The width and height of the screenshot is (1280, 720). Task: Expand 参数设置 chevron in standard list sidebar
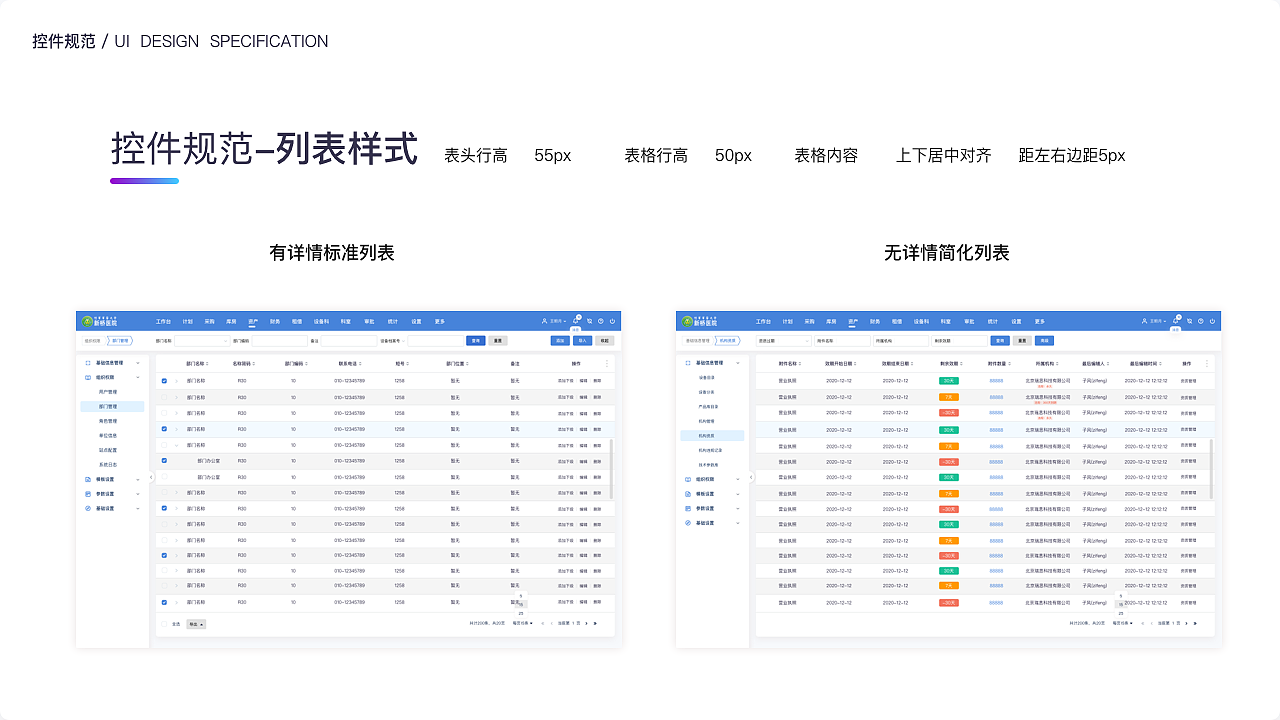tap(138, 494)
